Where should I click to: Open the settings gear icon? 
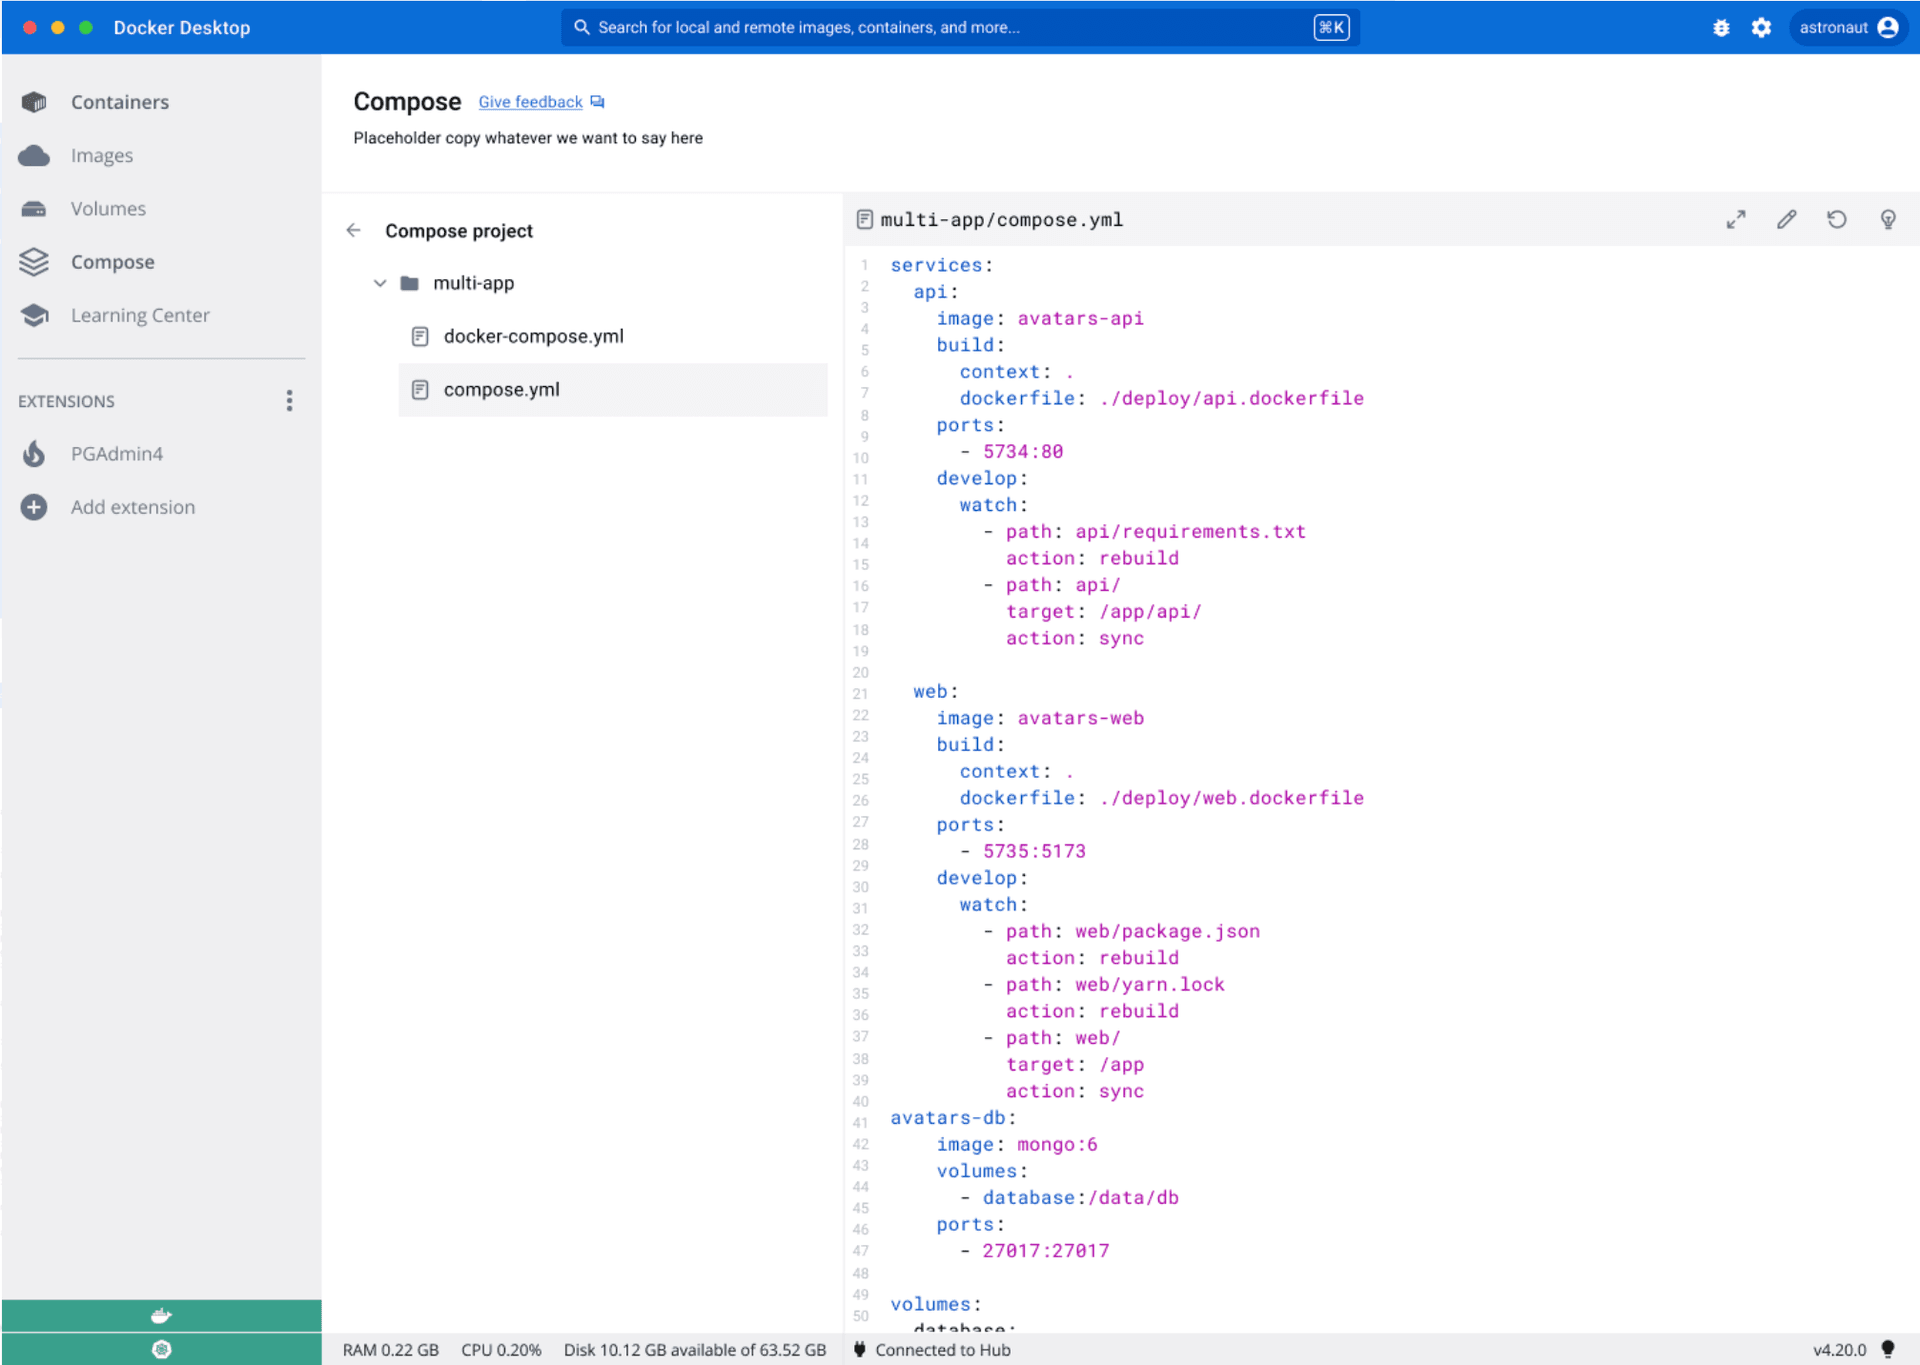point(1761,28)
